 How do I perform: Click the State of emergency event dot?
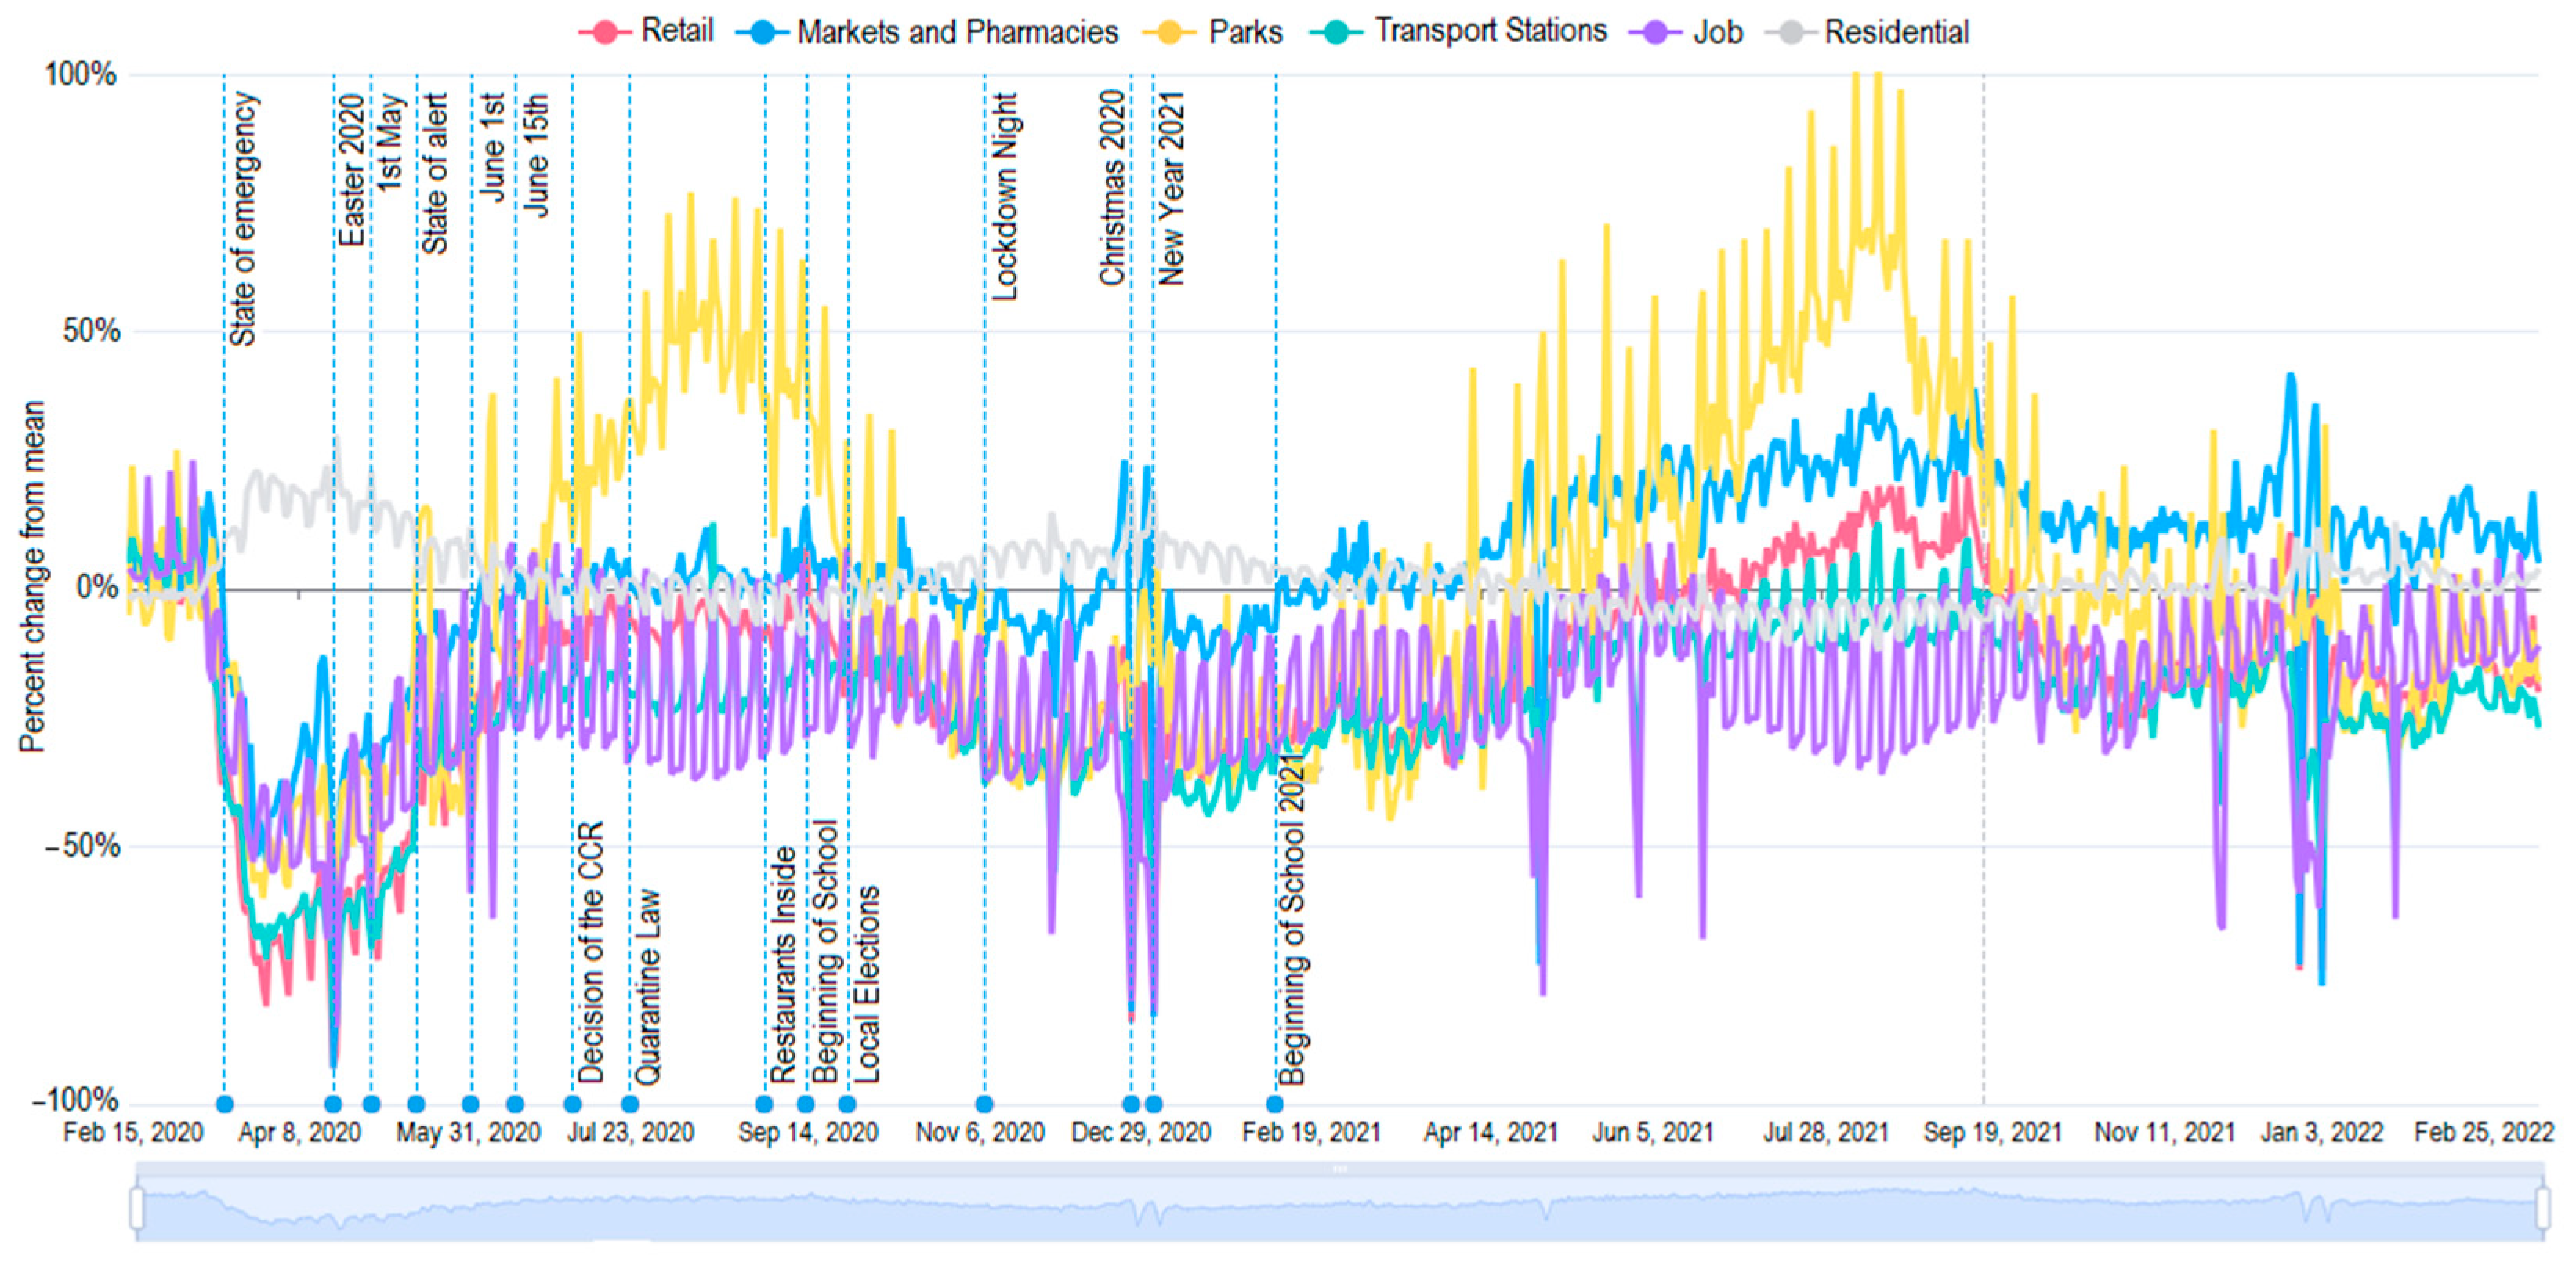click(225, 1104)
